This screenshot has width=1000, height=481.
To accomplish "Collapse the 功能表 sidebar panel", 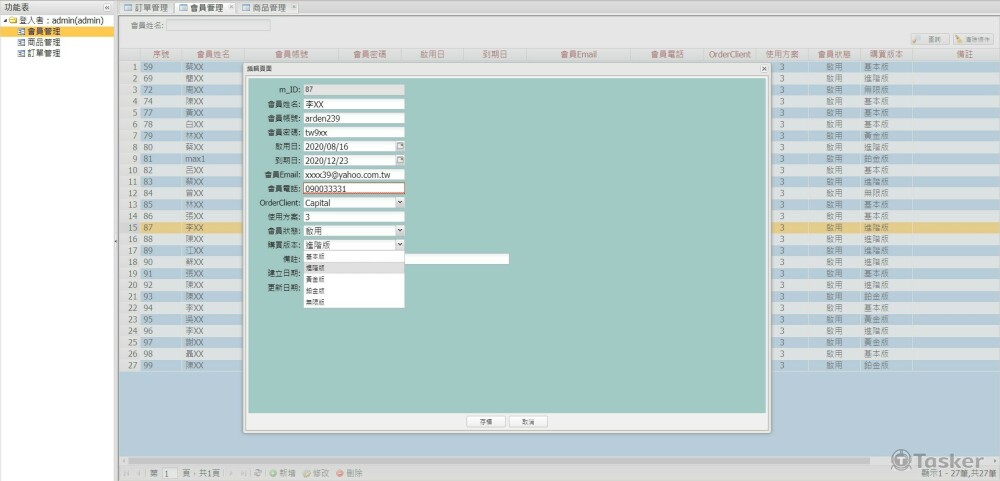I will coord(108,7).
